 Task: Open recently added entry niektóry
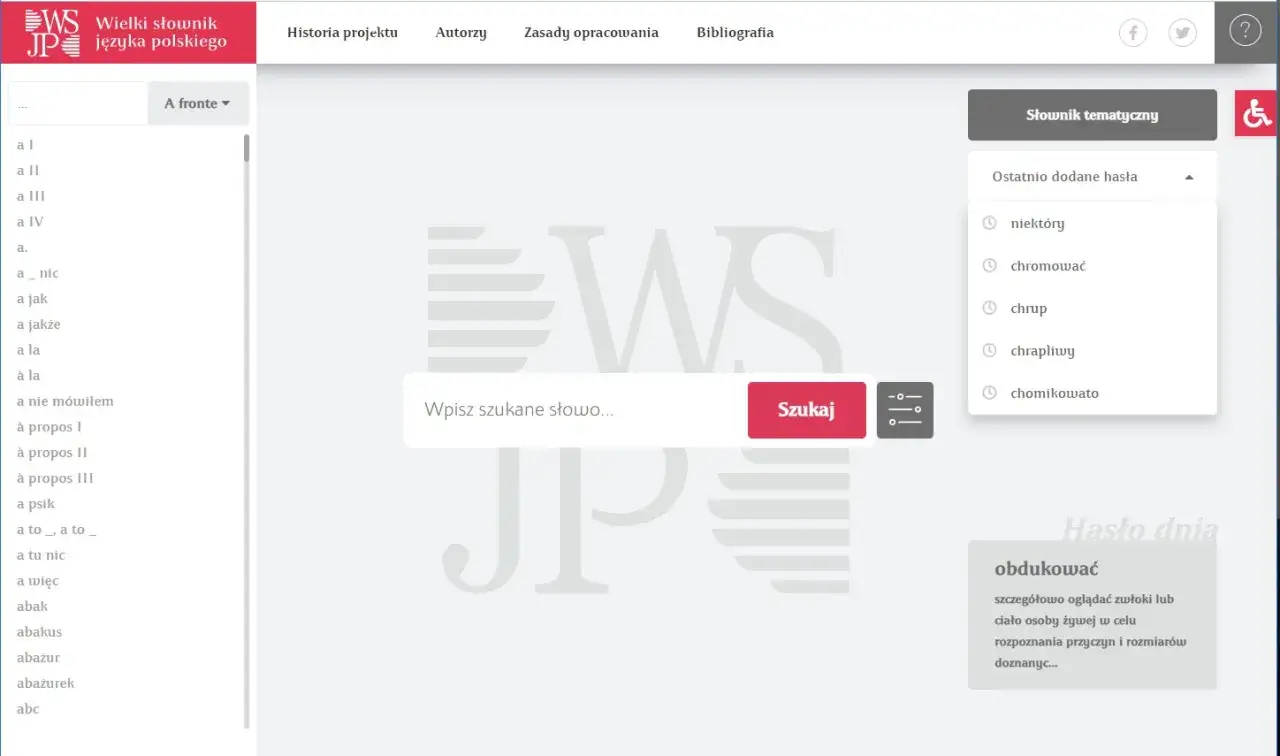(1037, 223)
